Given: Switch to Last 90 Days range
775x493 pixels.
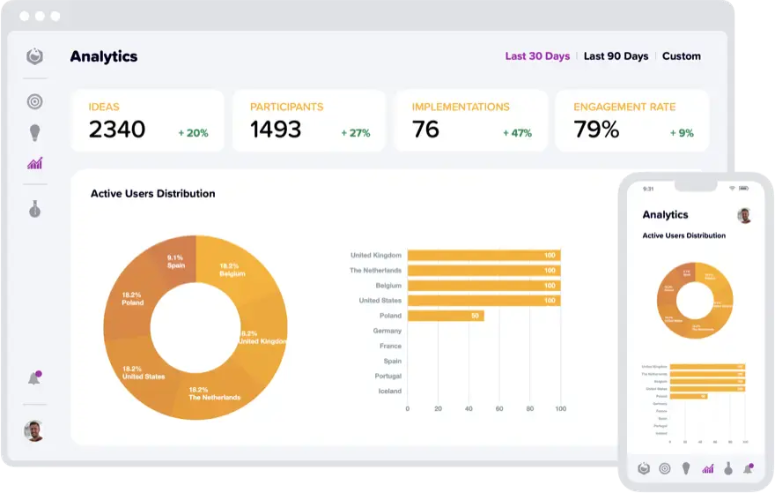Looking at the screenshot, I should pos(616,56).
